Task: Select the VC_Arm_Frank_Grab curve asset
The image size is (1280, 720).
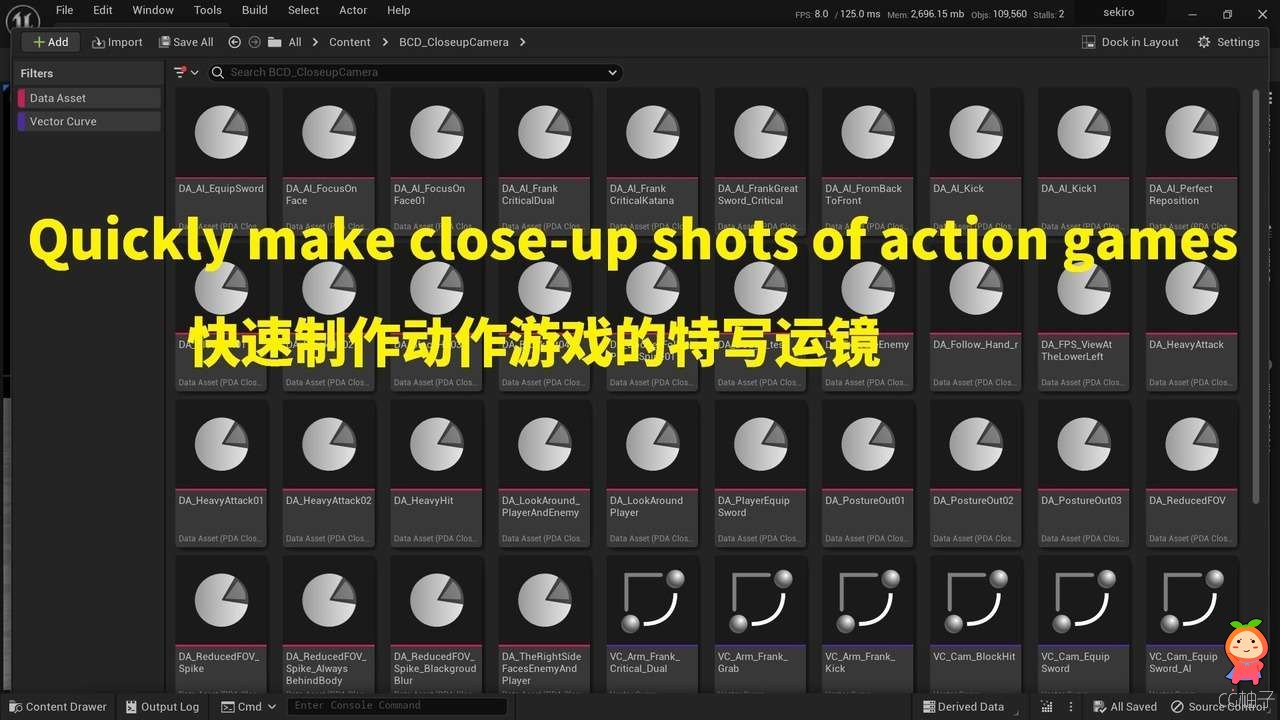Action: tap(761, 624)
